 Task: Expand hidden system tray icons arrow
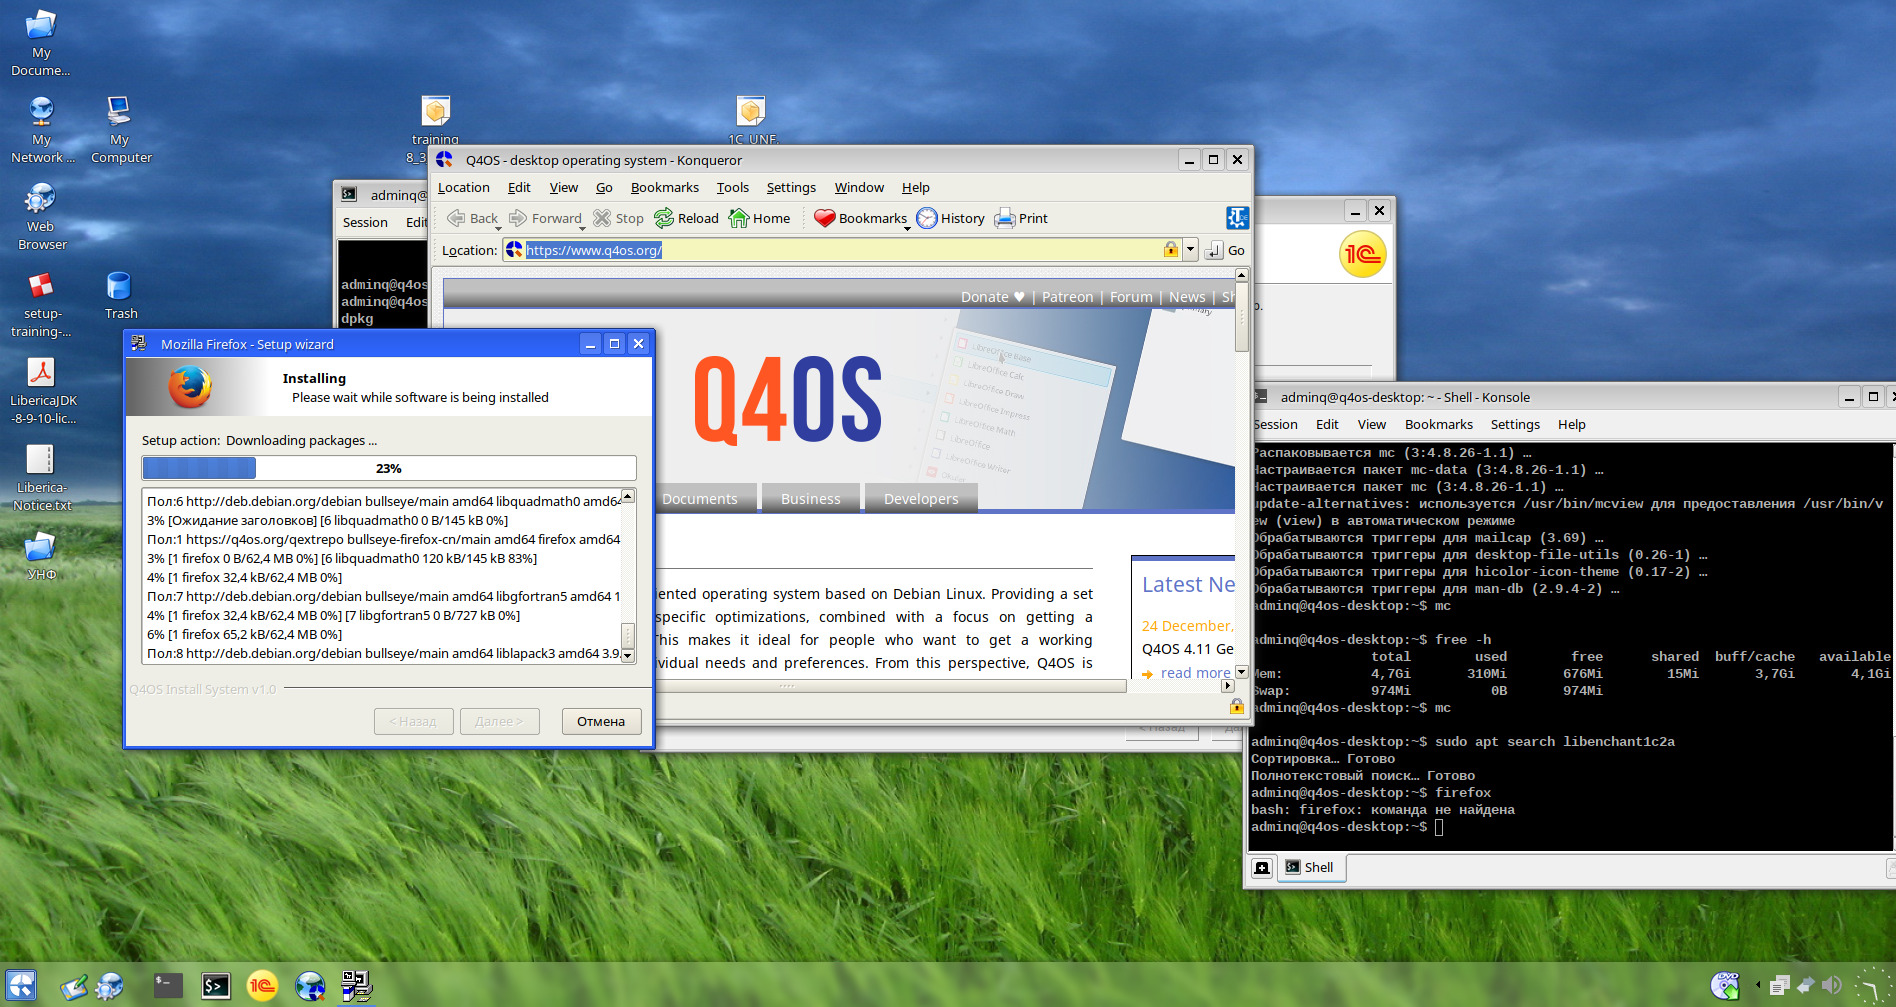(x=1757, y=986)
